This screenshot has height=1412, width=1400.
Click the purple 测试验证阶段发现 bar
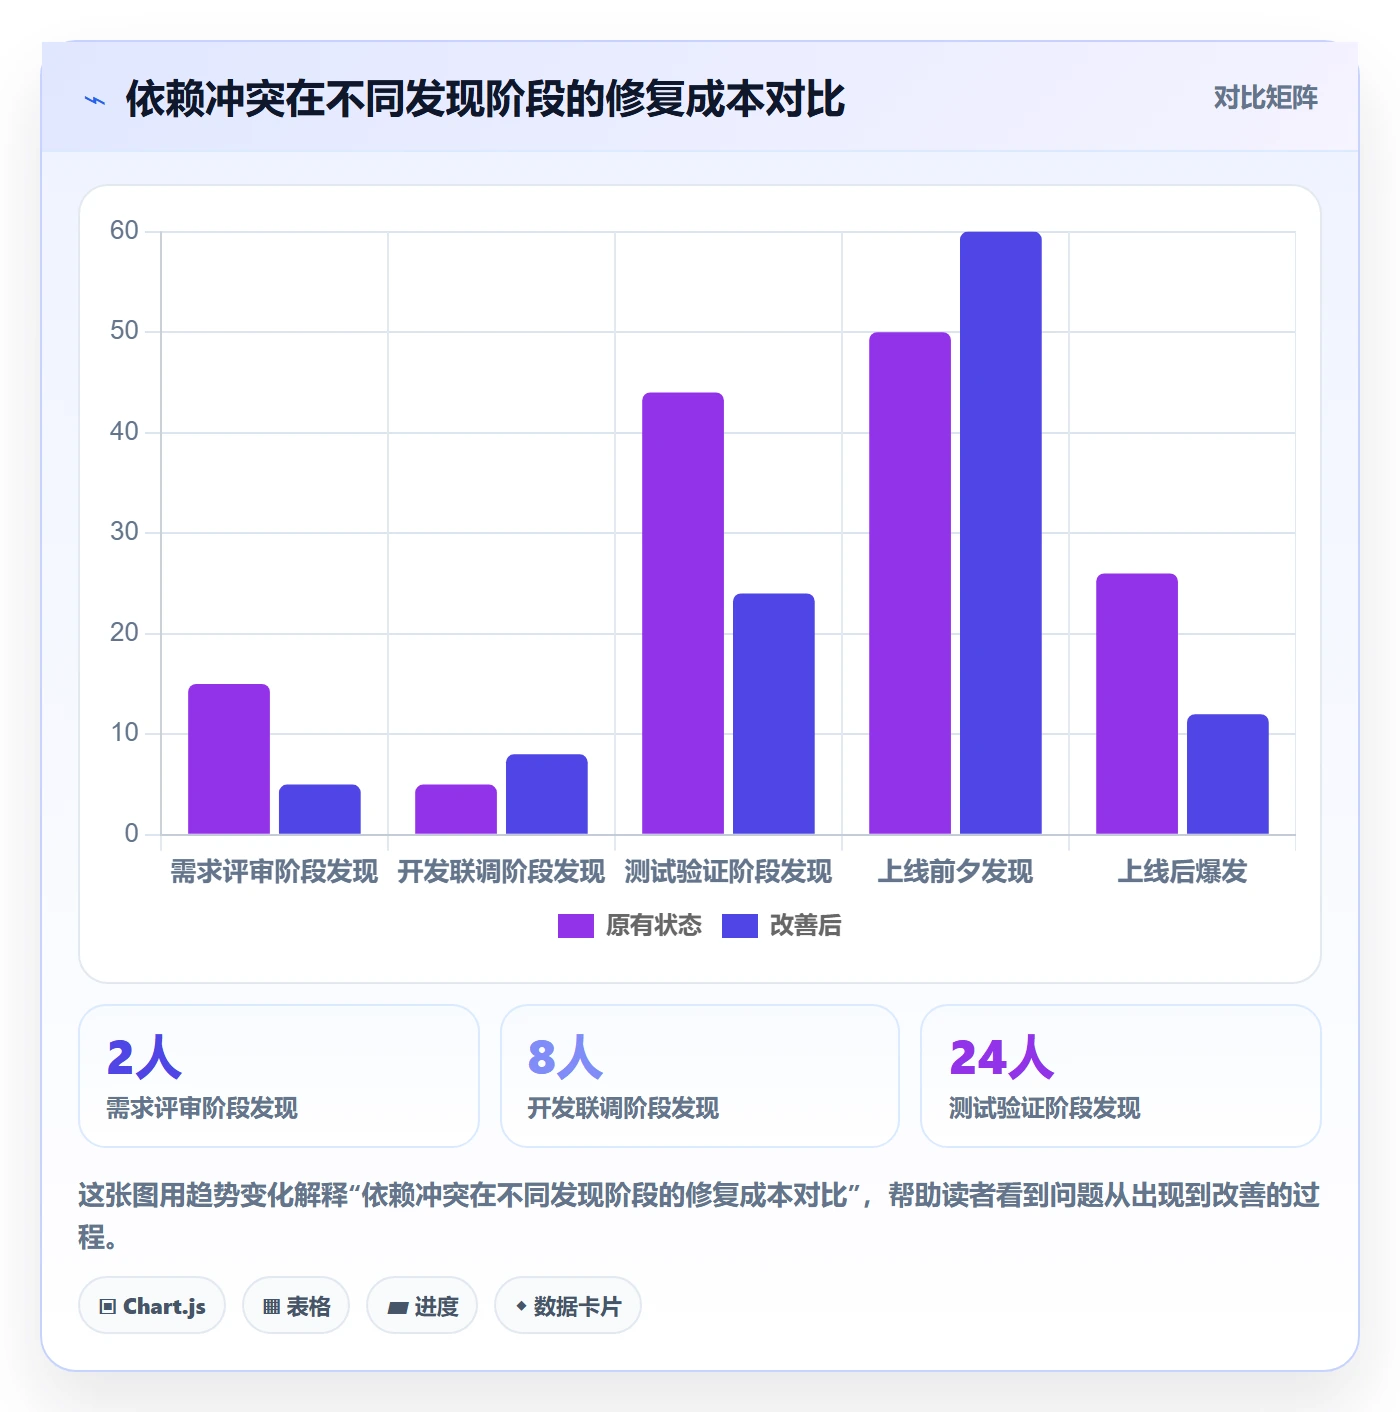coord(683,613)
